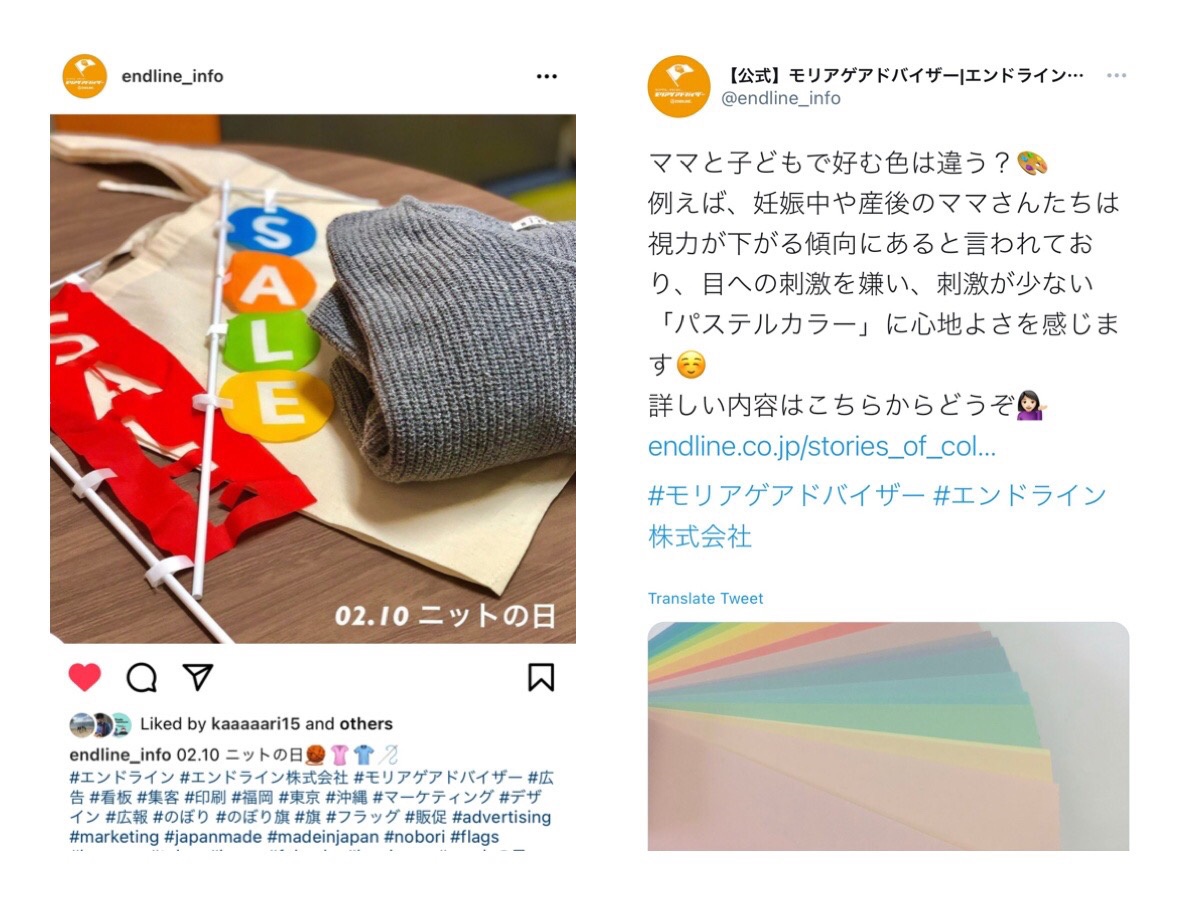This screenshot has height=900, width=1200.
Task: View likers avatars beside Liked by
Action: (x=100, y=724)
